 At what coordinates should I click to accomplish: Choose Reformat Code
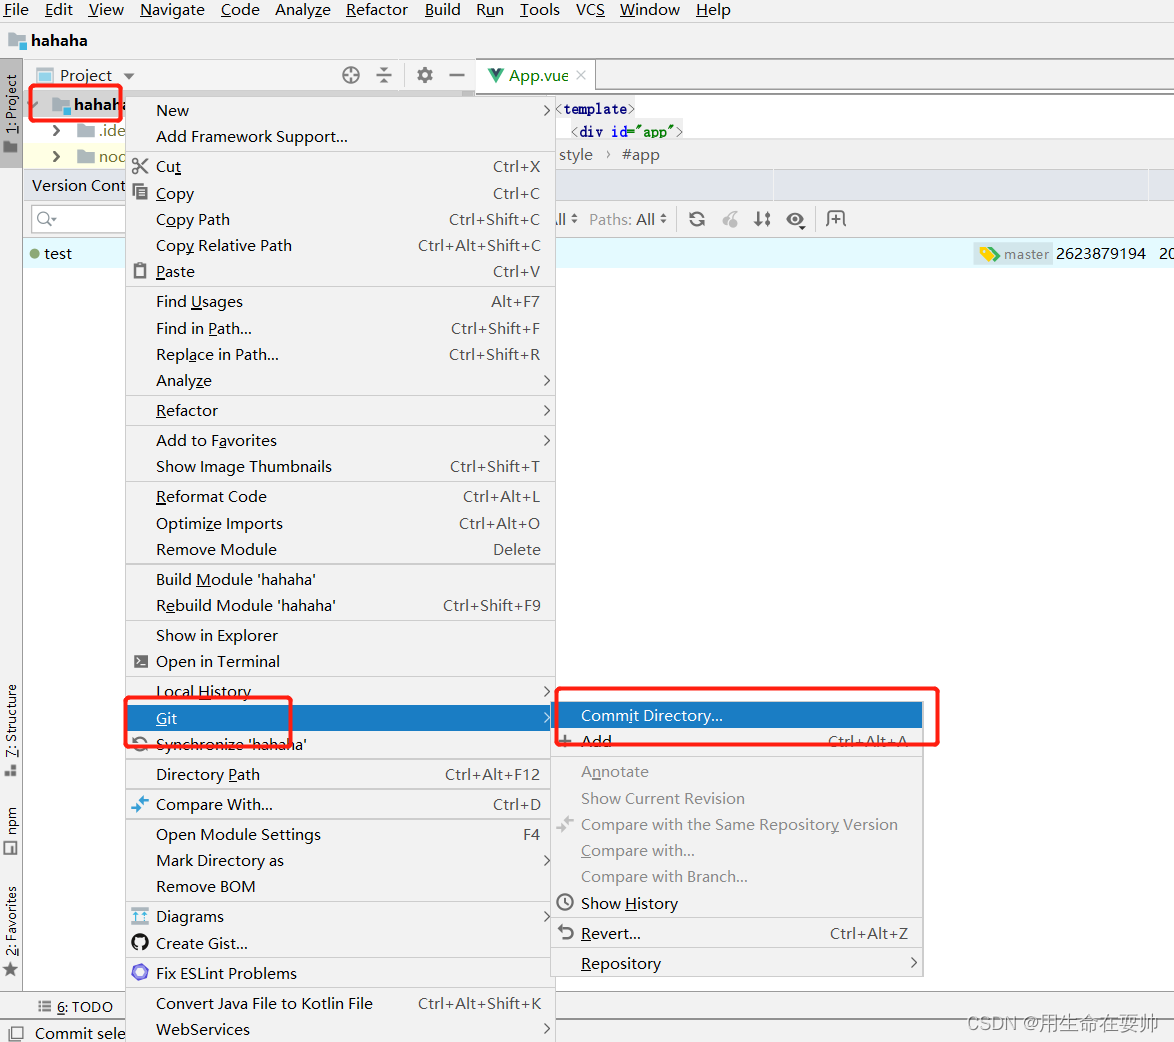coord(340,496)
